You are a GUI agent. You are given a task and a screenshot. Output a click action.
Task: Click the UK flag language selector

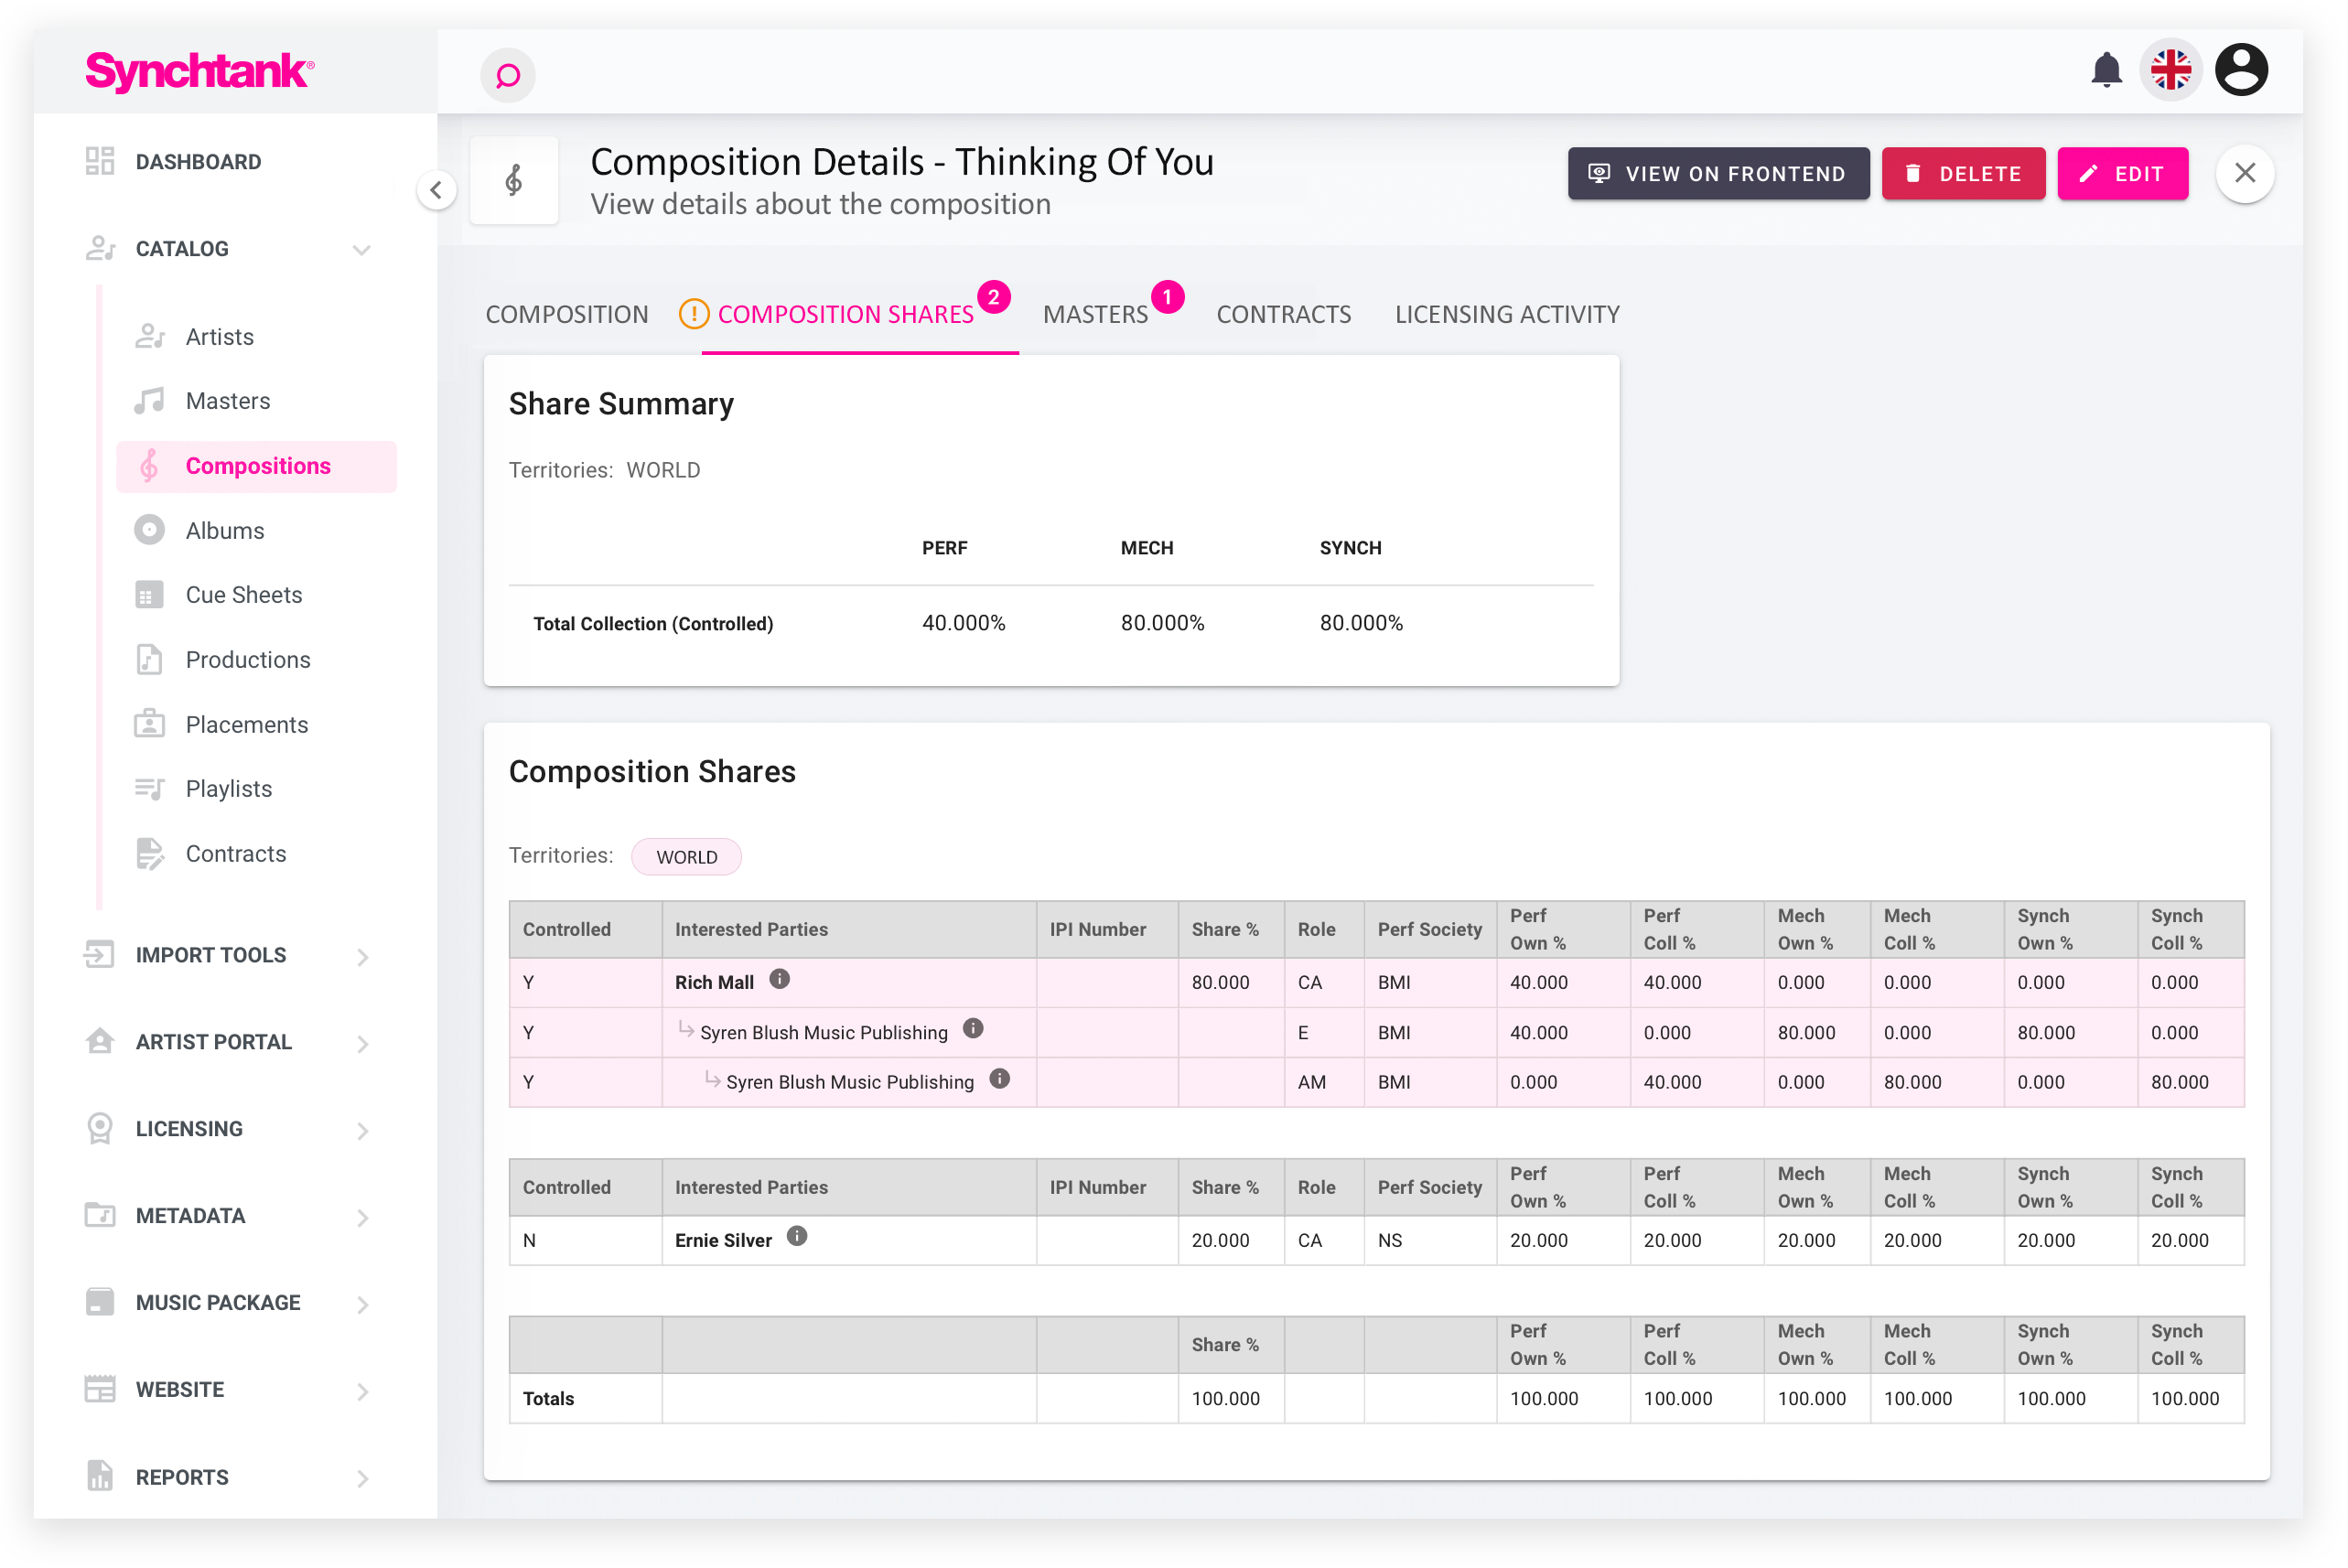(2170, 70)
